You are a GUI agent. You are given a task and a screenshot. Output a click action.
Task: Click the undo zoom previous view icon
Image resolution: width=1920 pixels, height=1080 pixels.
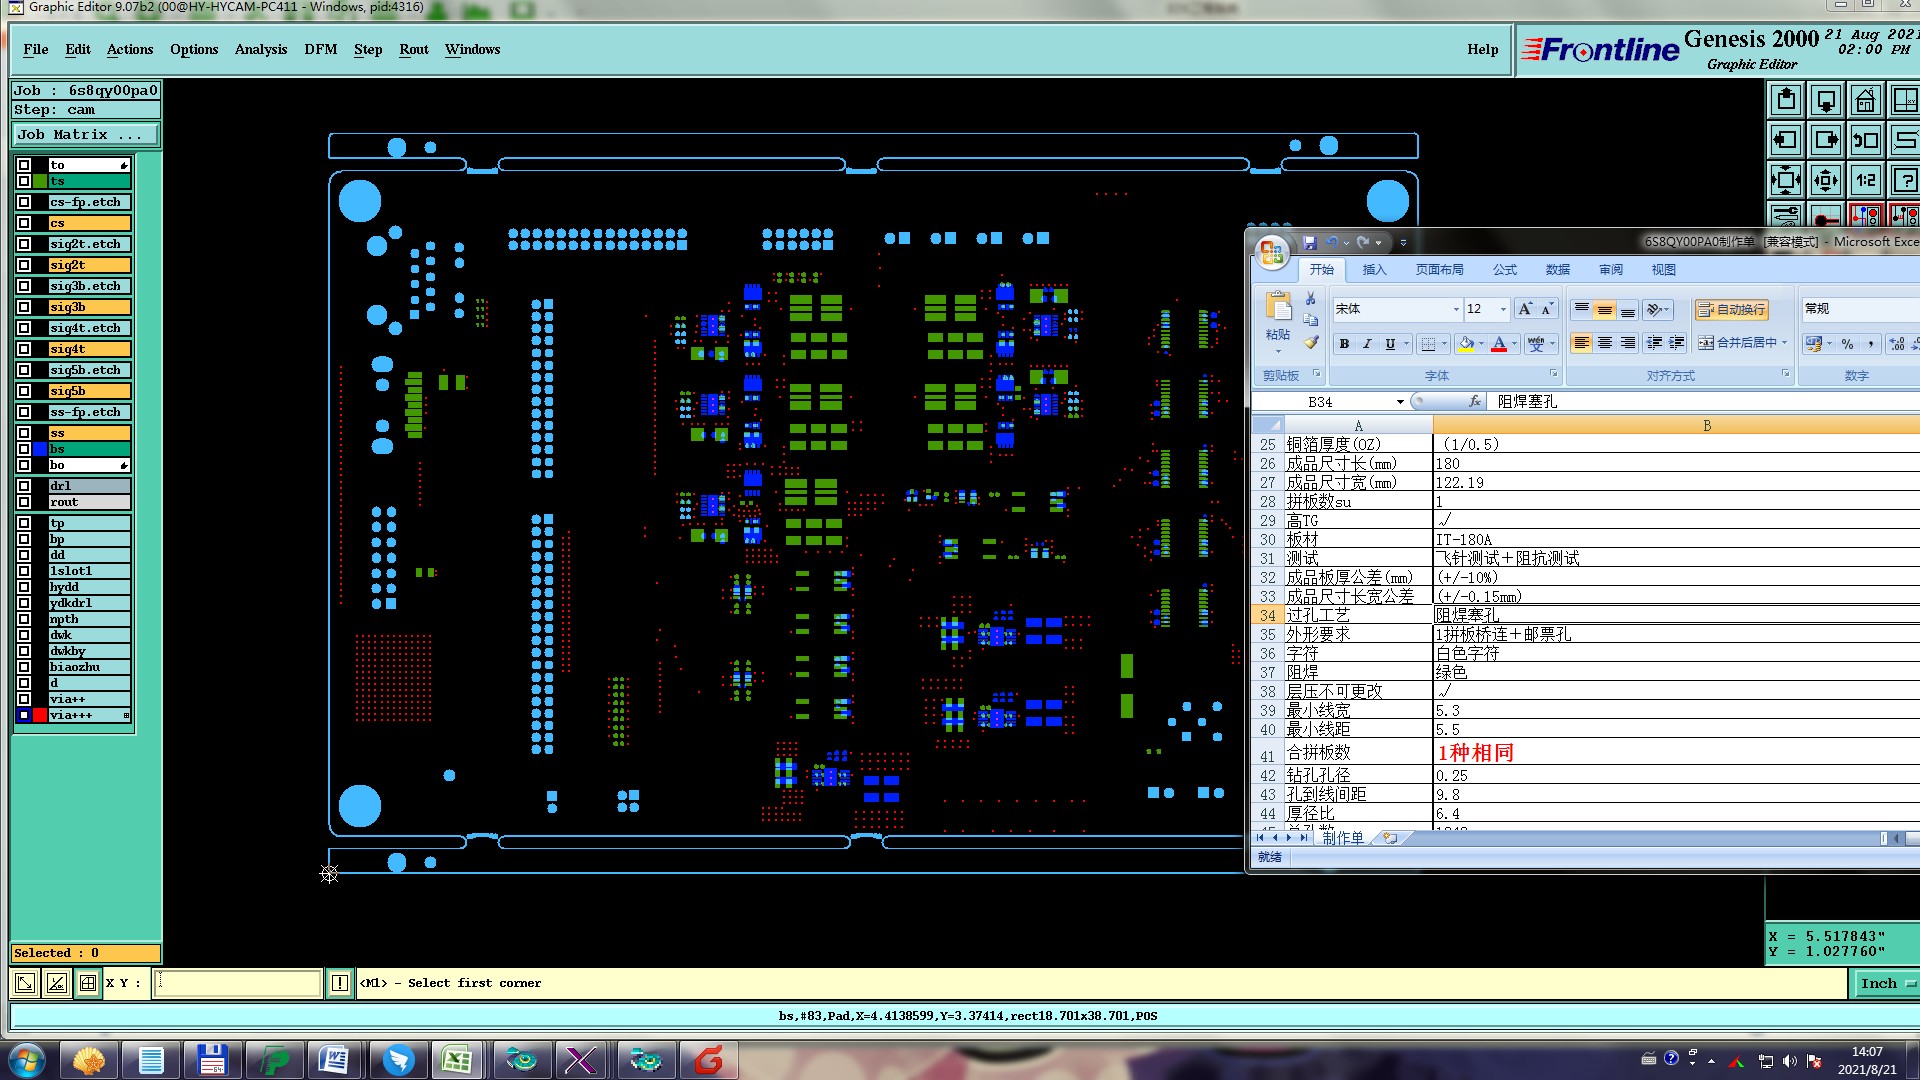(x=1866, y=140)
